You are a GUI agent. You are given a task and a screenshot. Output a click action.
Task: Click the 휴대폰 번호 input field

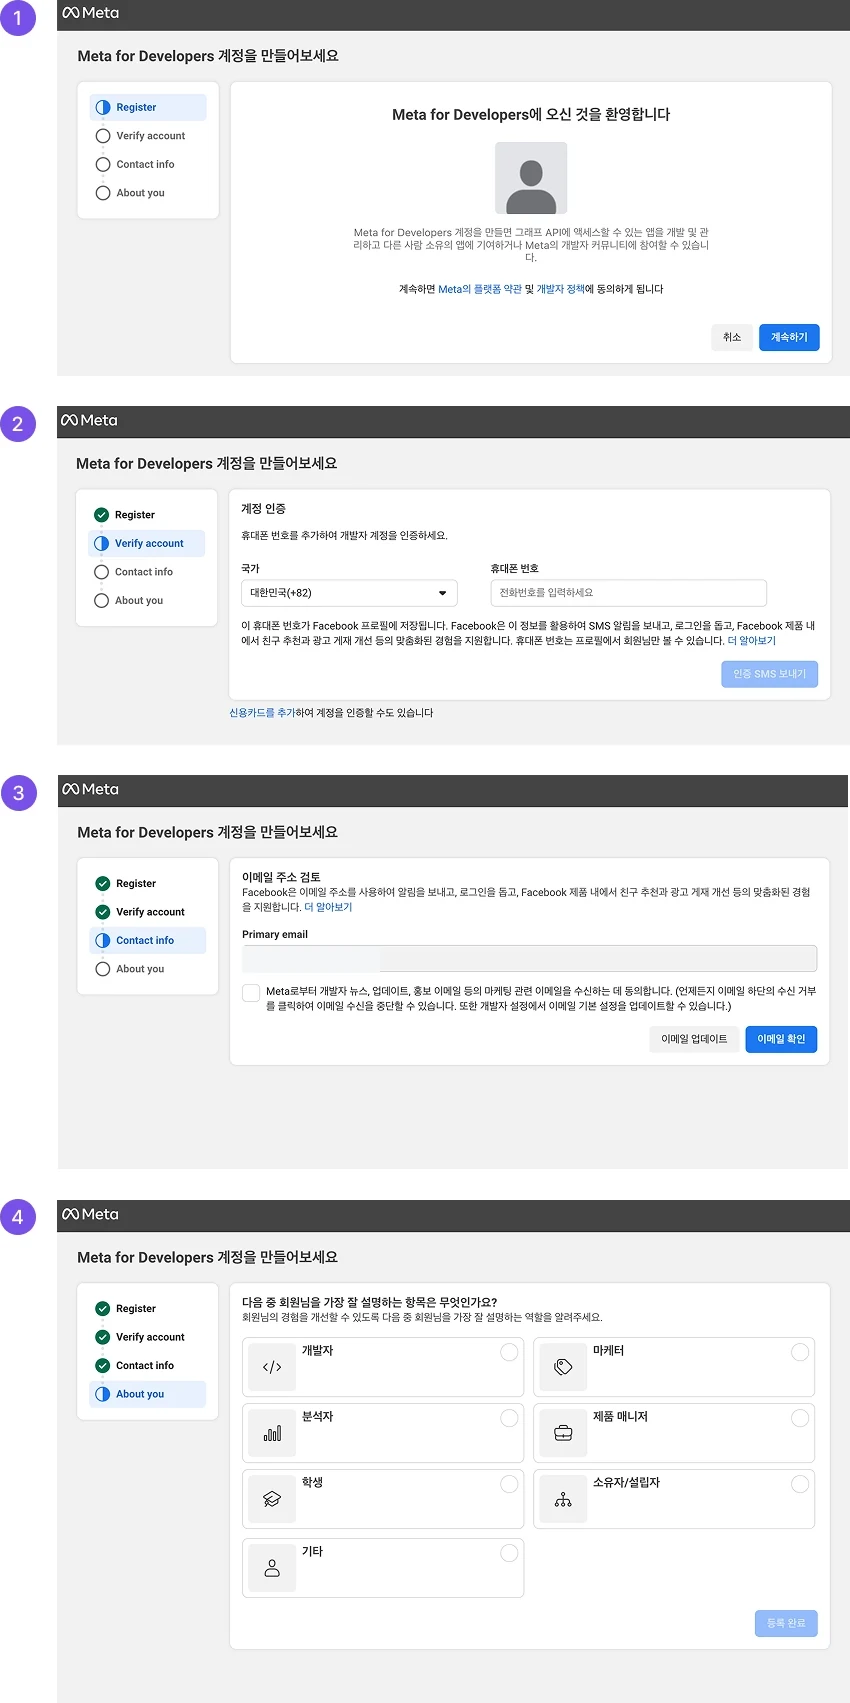click(628, 593)
